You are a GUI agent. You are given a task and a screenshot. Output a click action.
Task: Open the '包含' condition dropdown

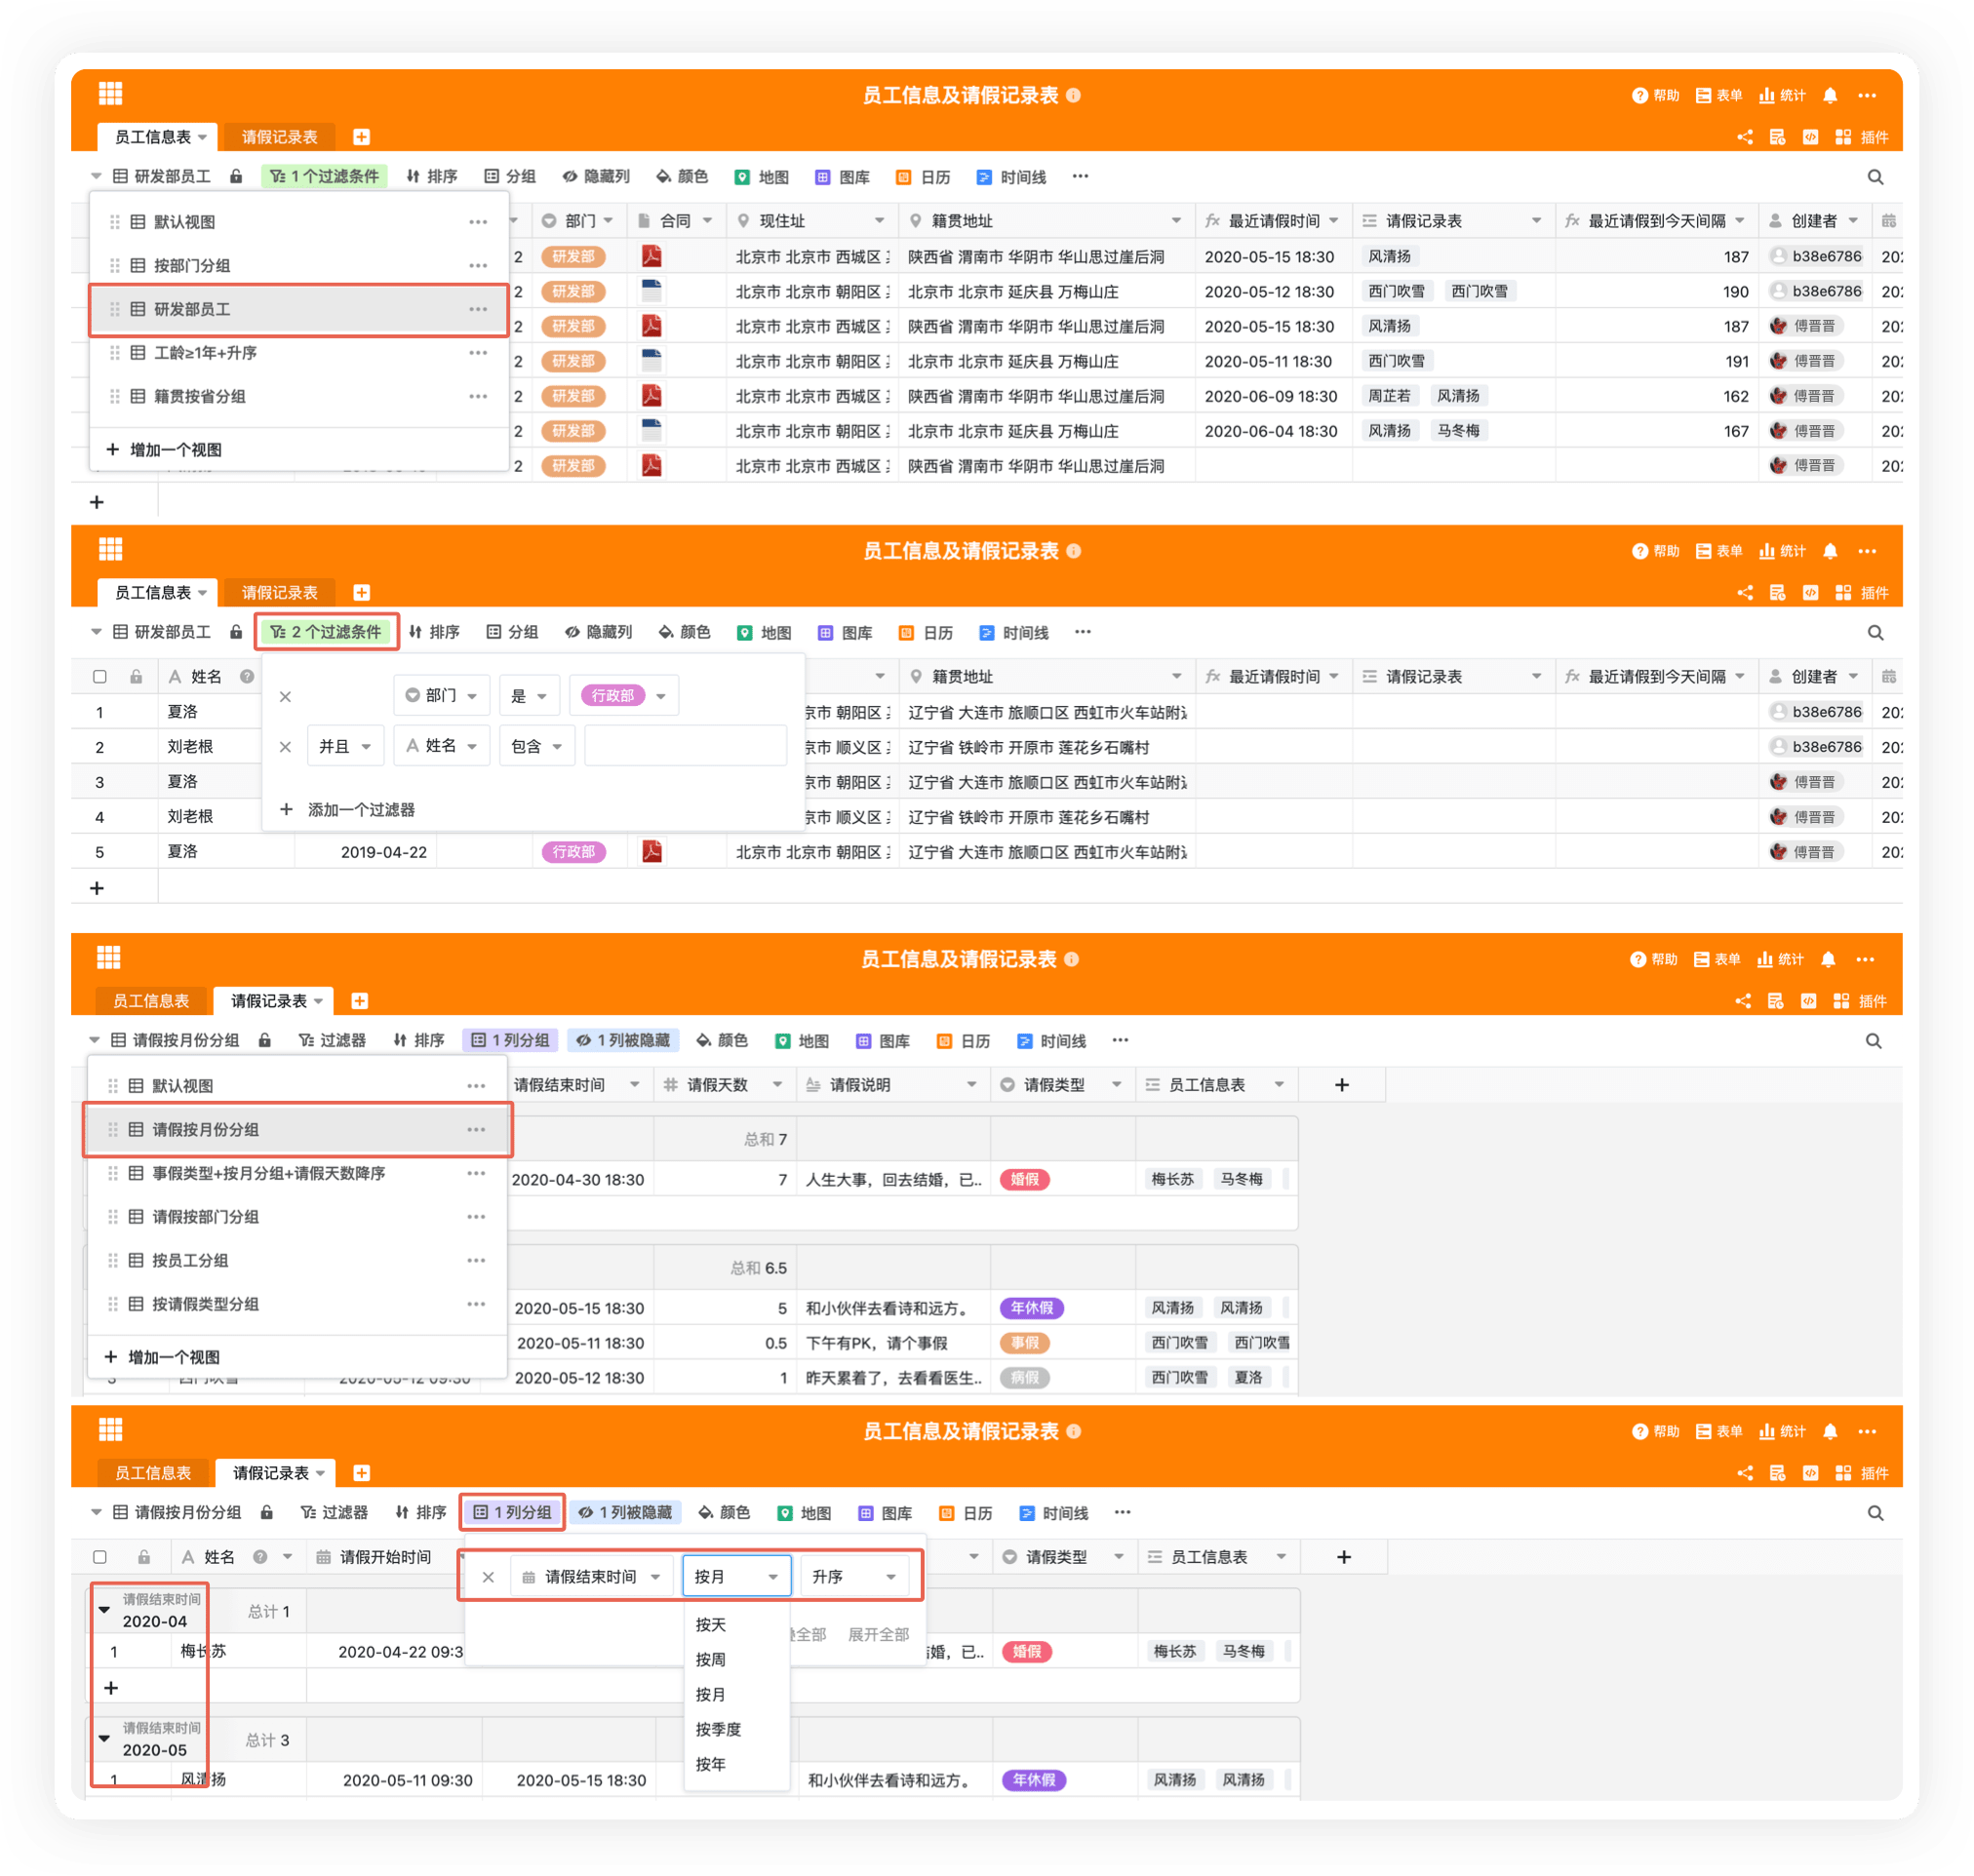pos(536,747)
